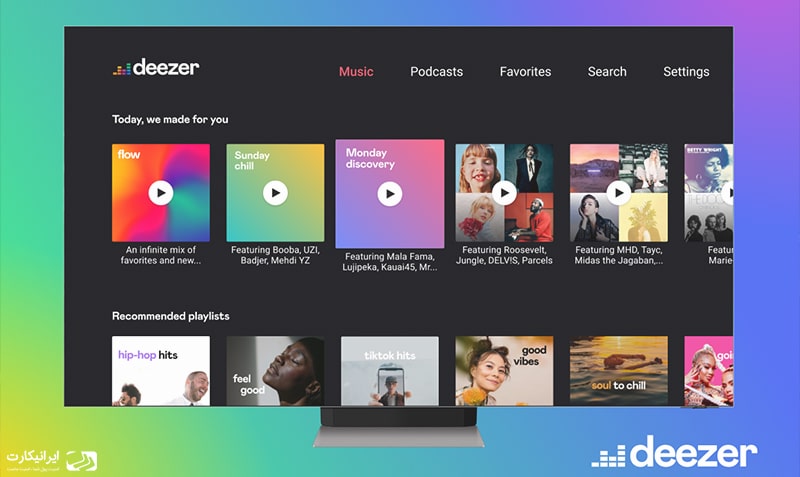
Task: Select caption 'Featuring Roosevelt, Jungle, DELVIS, Parcels'
Action: coord(504,255)
